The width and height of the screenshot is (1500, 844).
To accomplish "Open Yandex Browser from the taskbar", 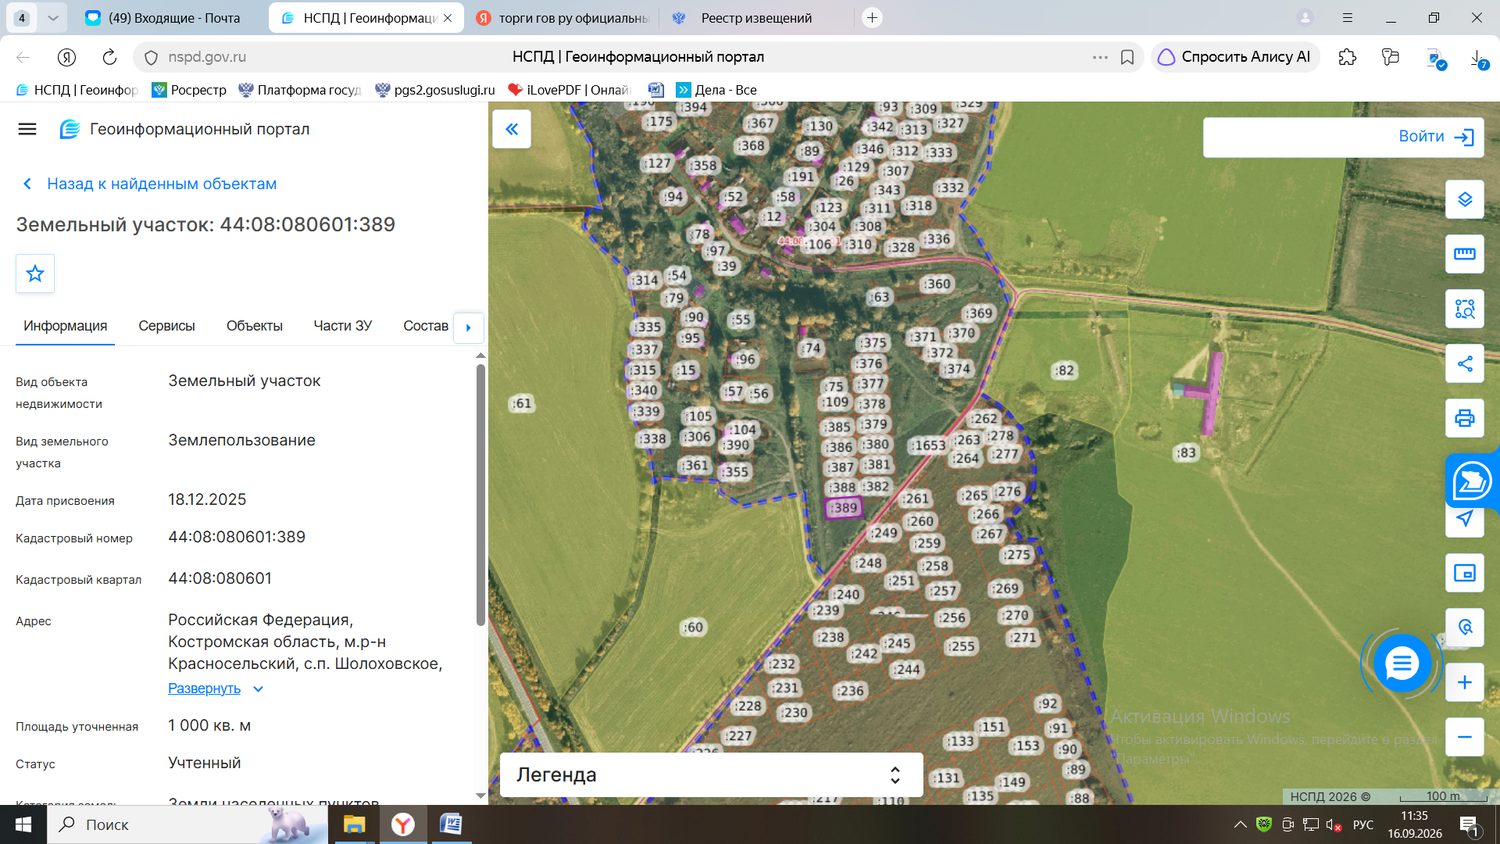I will pos(402,824).
